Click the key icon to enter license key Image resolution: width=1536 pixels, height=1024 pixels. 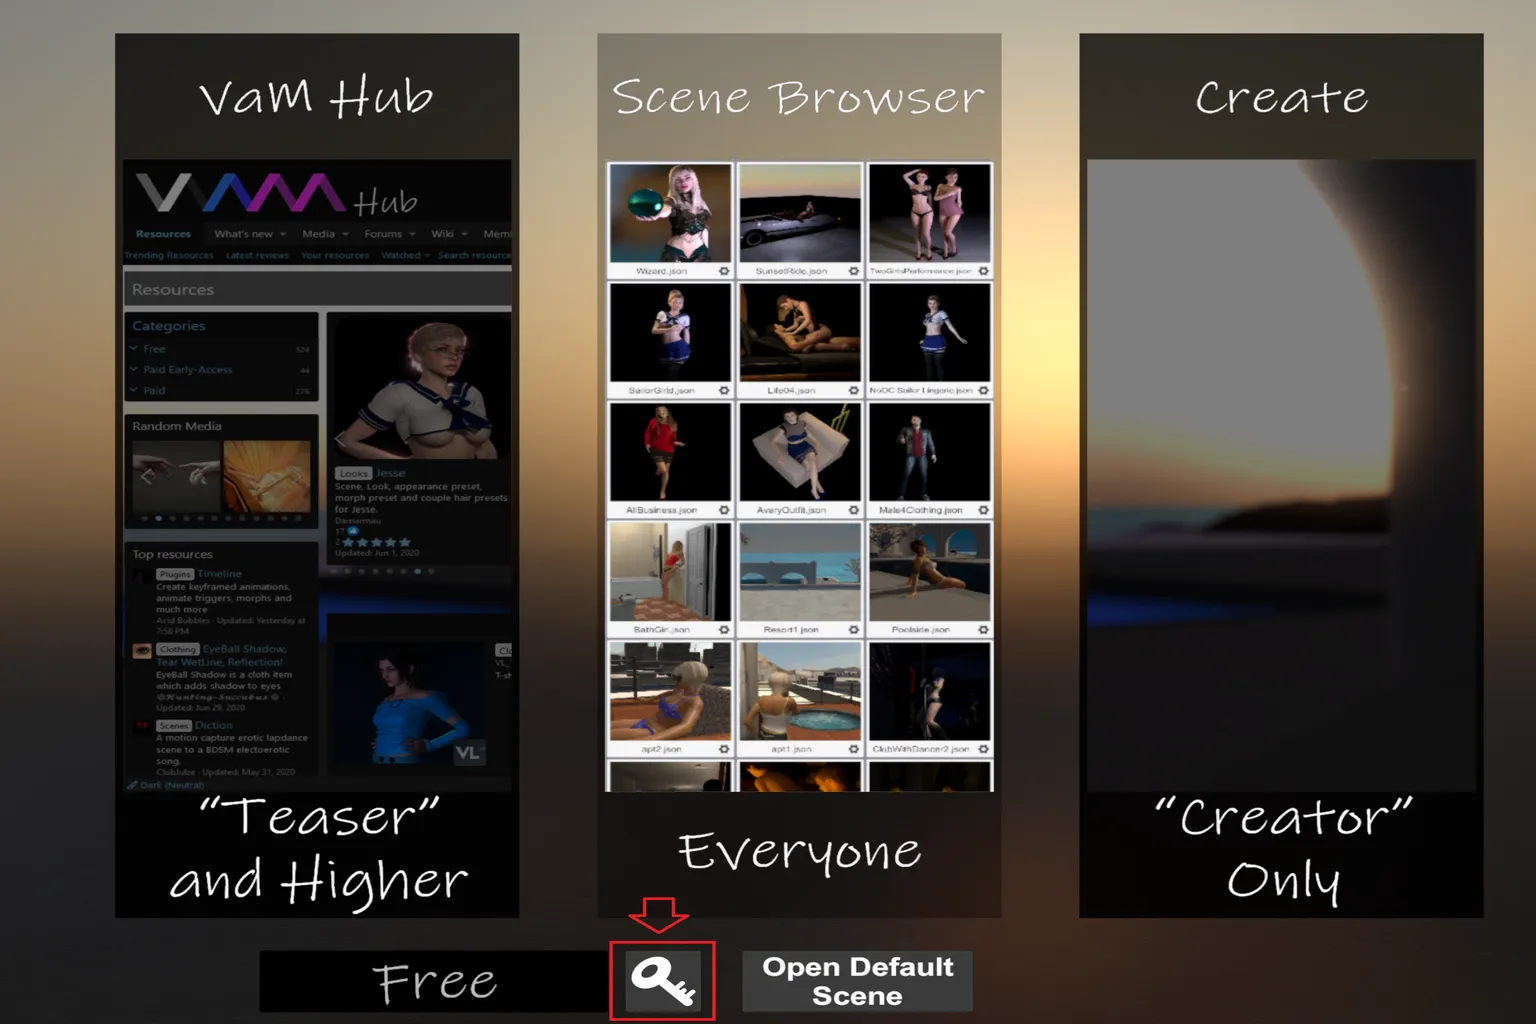(x=663, y=981)
